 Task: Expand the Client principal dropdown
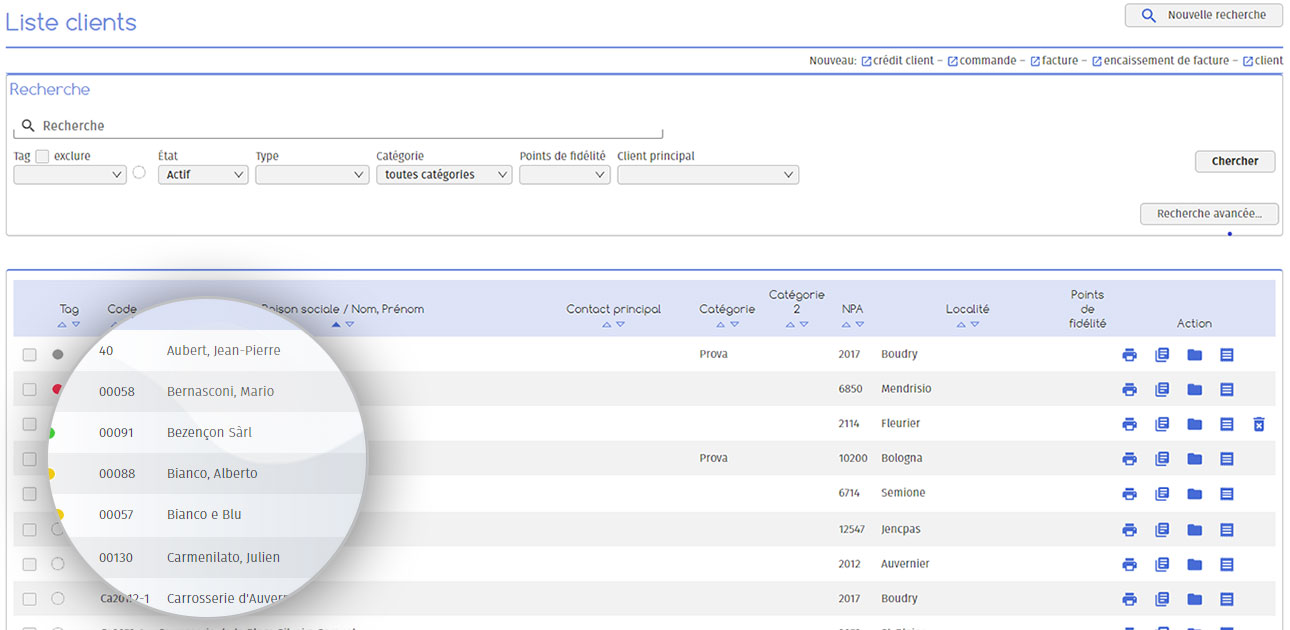pos(707,174)
